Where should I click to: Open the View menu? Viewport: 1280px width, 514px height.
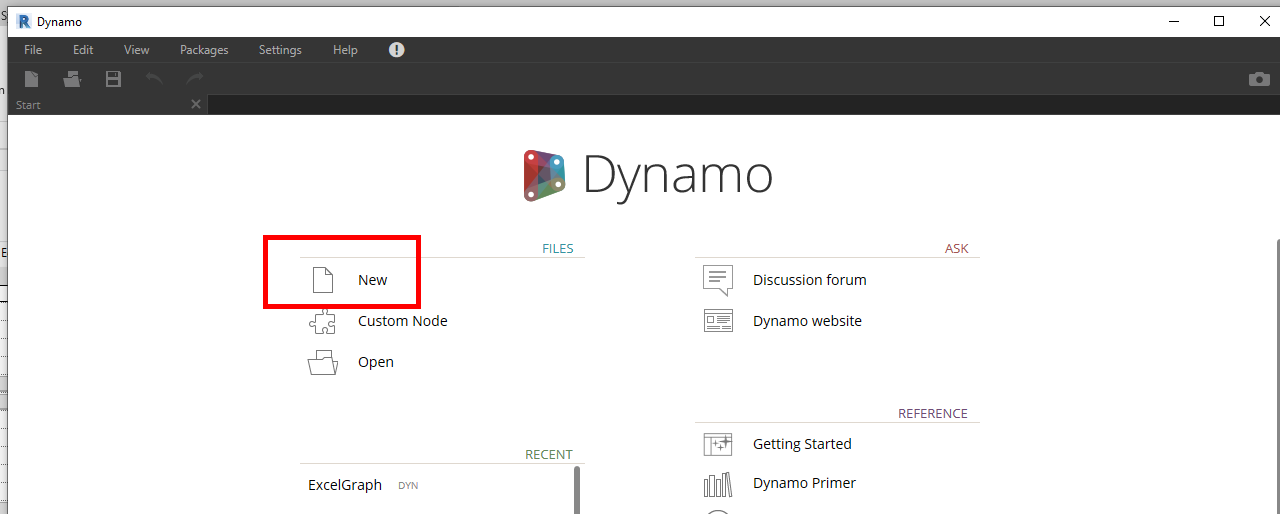[x=137, y=50]
